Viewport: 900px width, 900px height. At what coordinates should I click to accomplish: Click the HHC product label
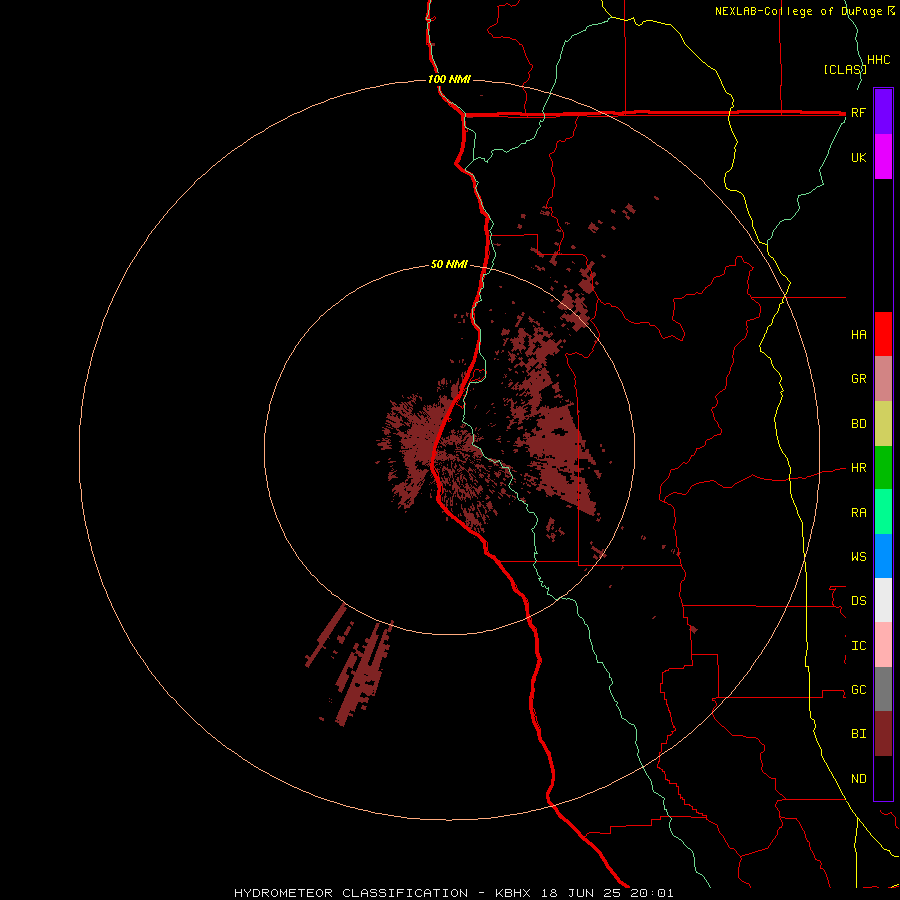coord(878,60)
